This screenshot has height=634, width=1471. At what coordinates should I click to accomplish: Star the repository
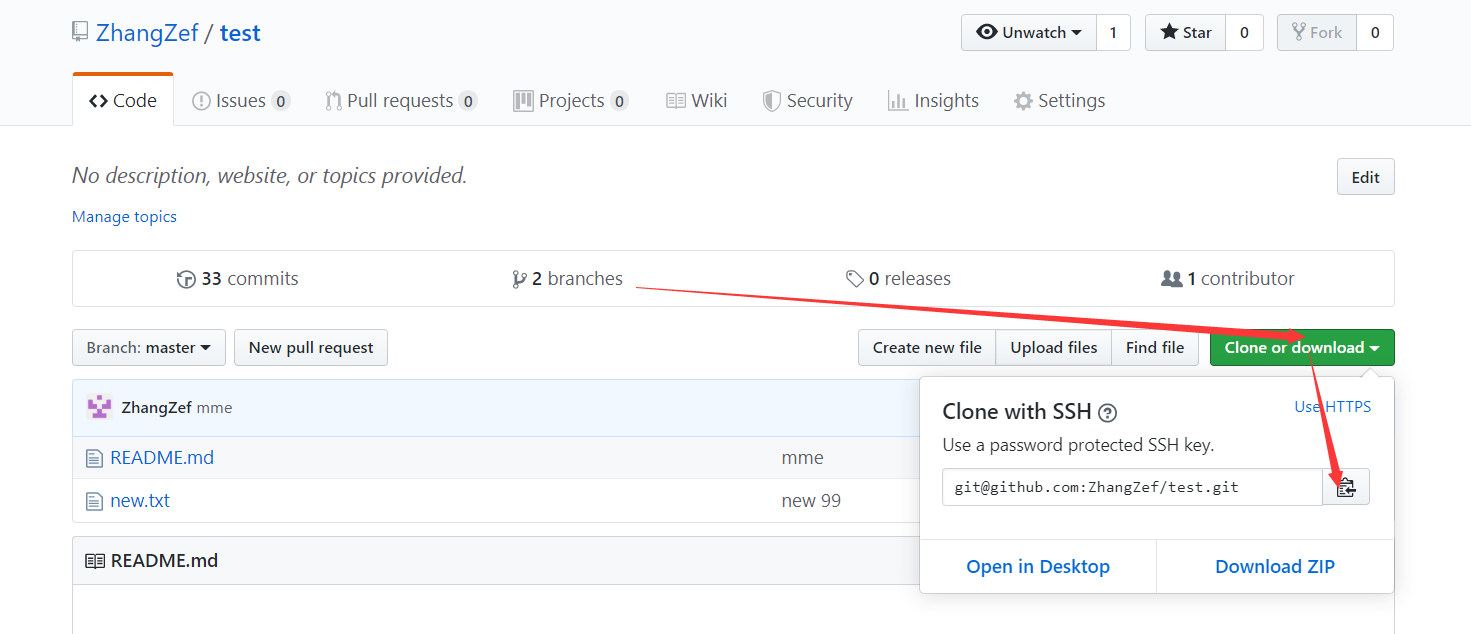coord(1185,32)
